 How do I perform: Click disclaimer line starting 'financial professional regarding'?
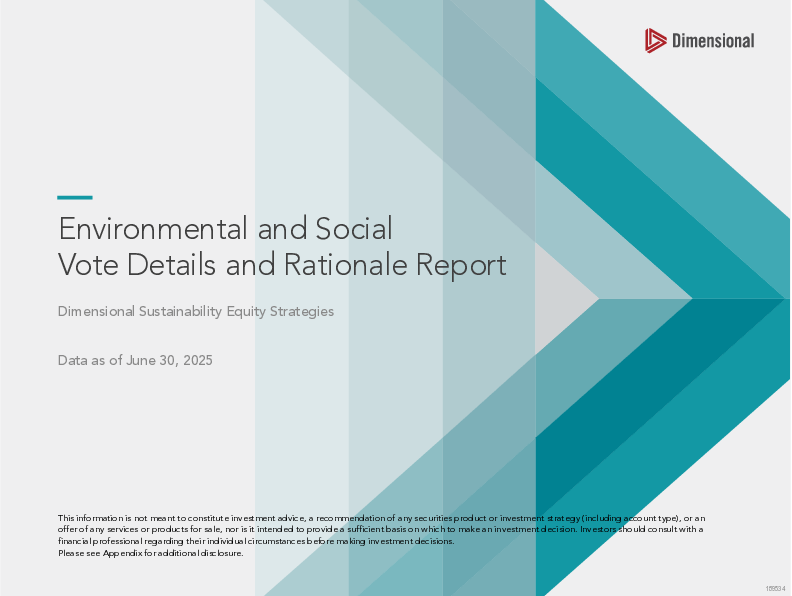[x=256, y=541]
